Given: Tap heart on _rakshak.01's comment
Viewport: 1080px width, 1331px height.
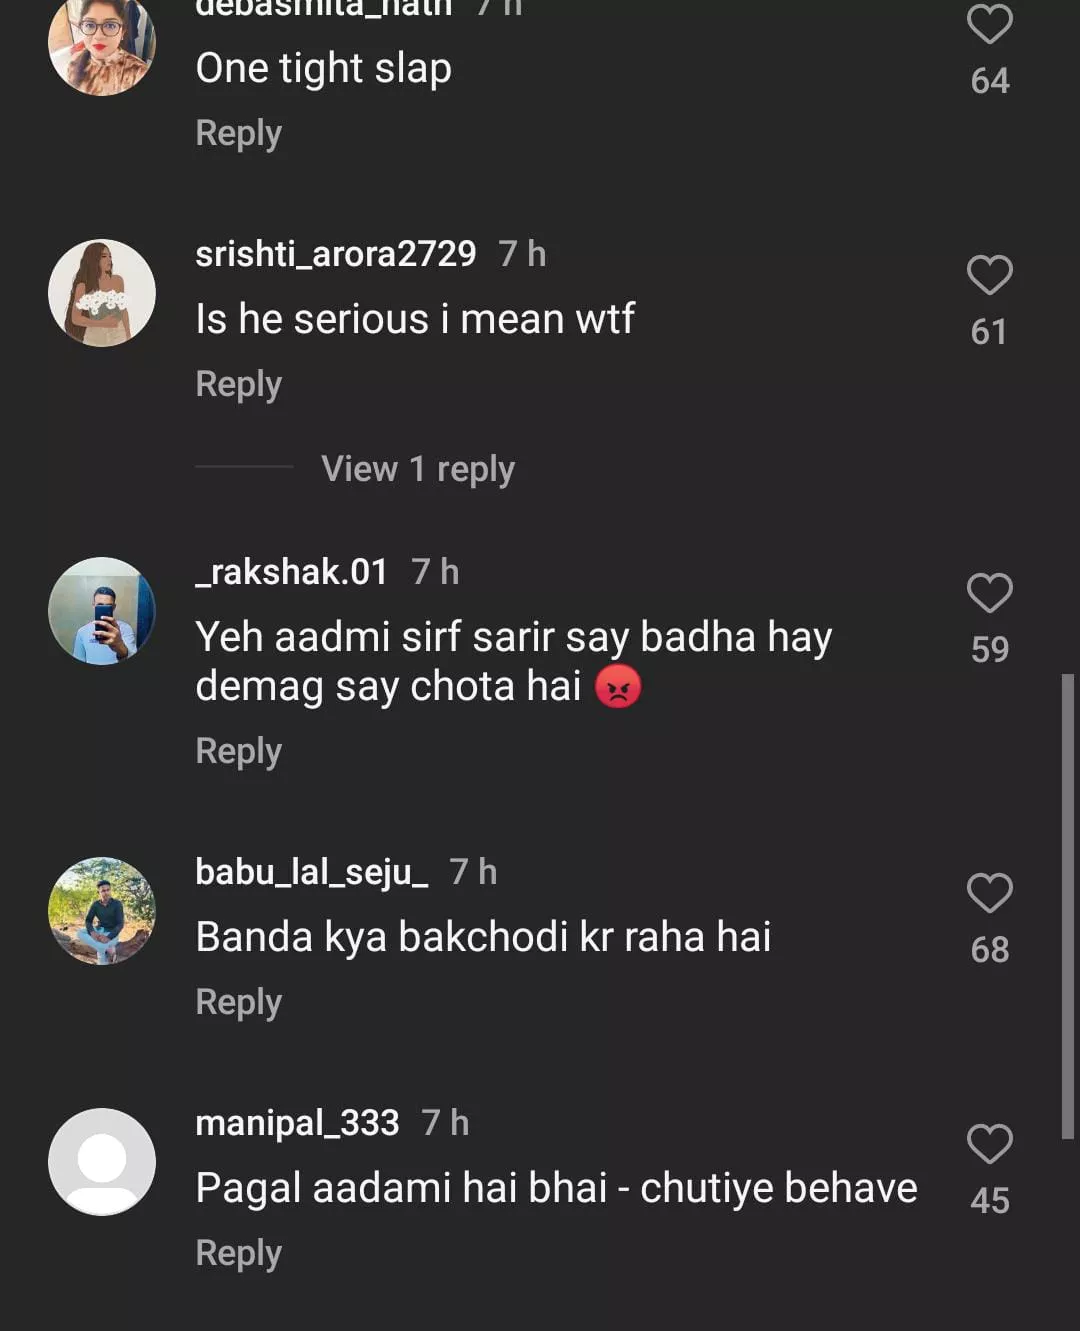Looking at the screenshot, I should point(989,593).
